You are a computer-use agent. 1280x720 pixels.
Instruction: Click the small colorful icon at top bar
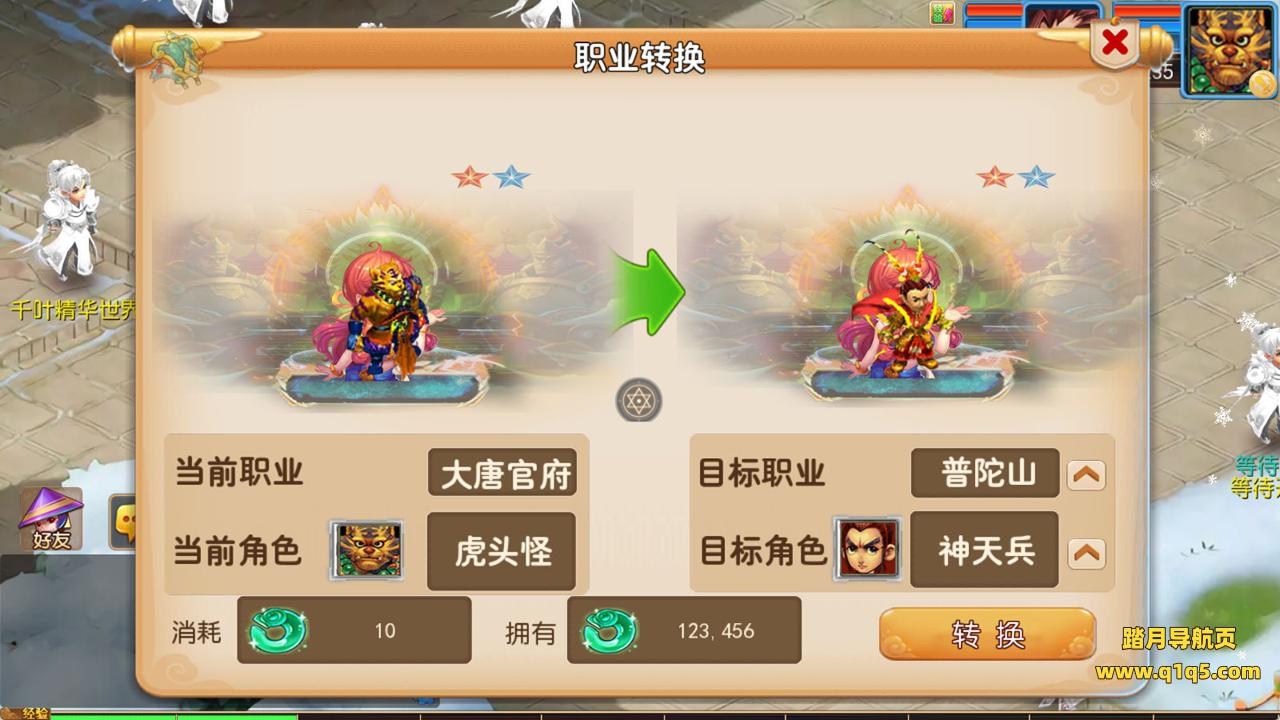(942, 12)
